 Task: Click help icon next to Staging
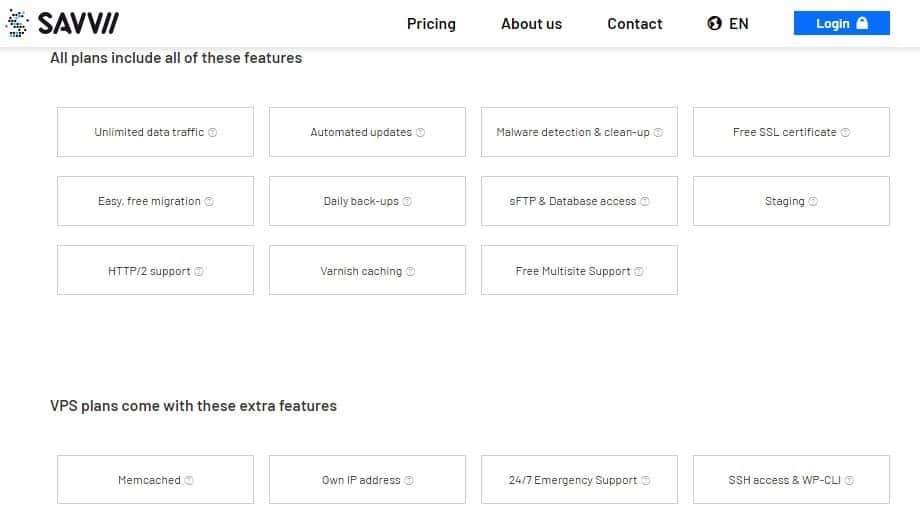[813, 201]
